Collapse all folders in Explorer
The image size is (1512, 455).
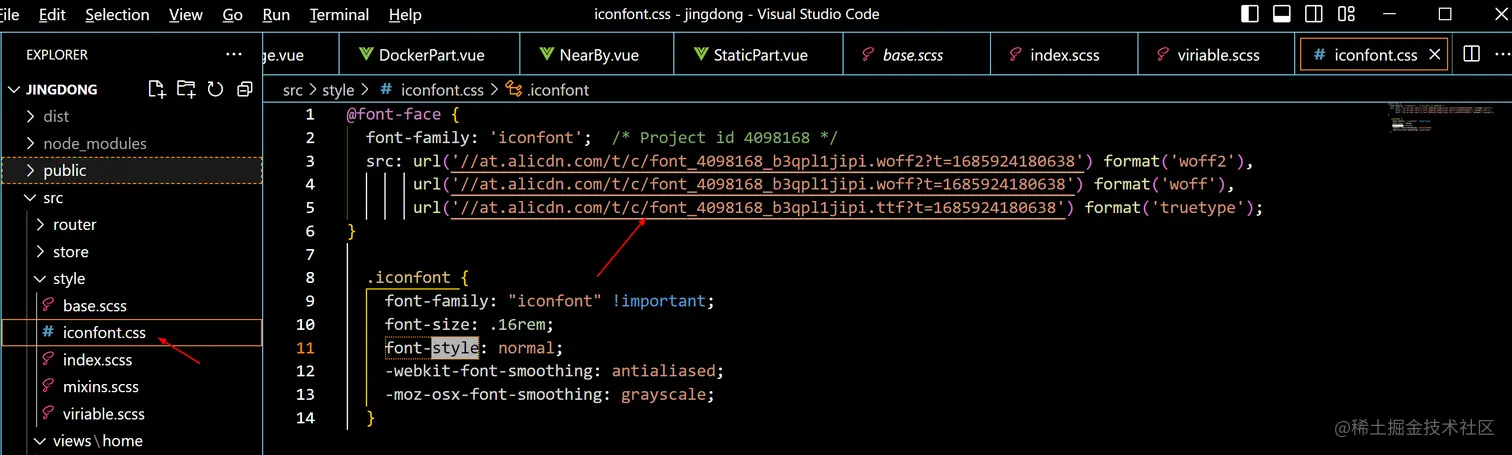click(x=244, y=89)
